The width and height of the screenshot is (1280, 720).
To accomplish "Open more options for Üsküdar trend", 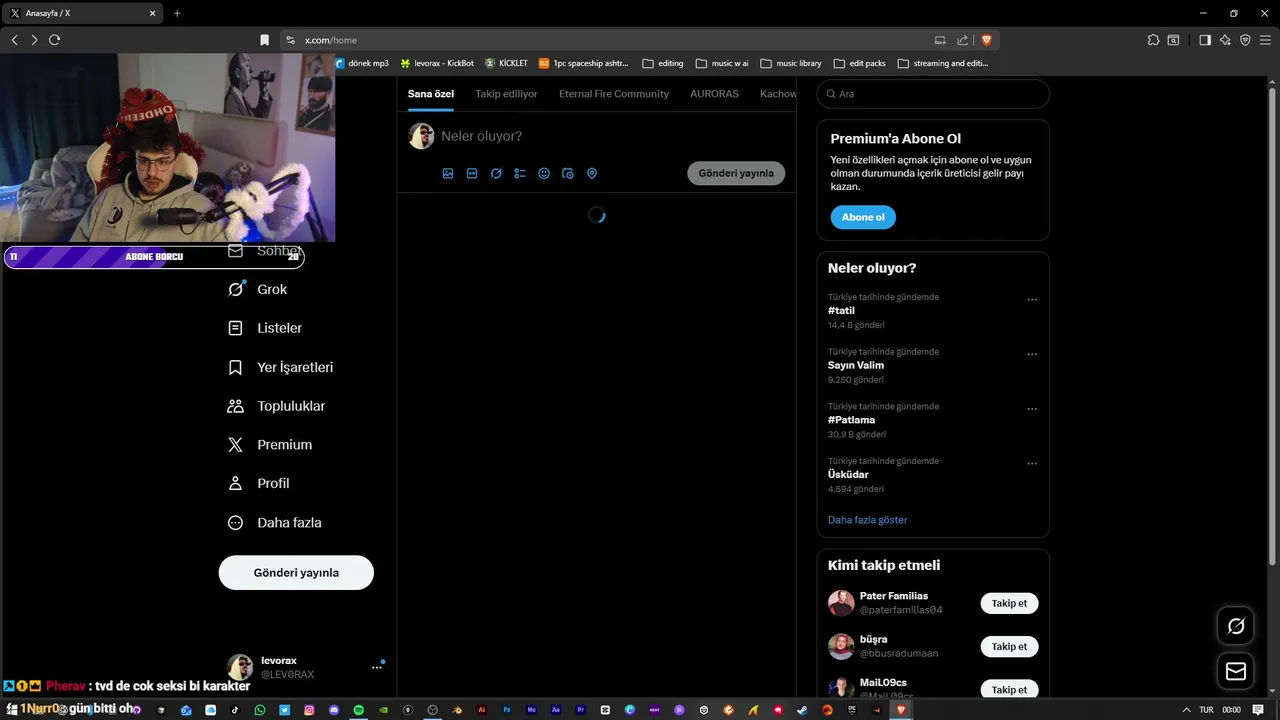I will [1032, 464].
